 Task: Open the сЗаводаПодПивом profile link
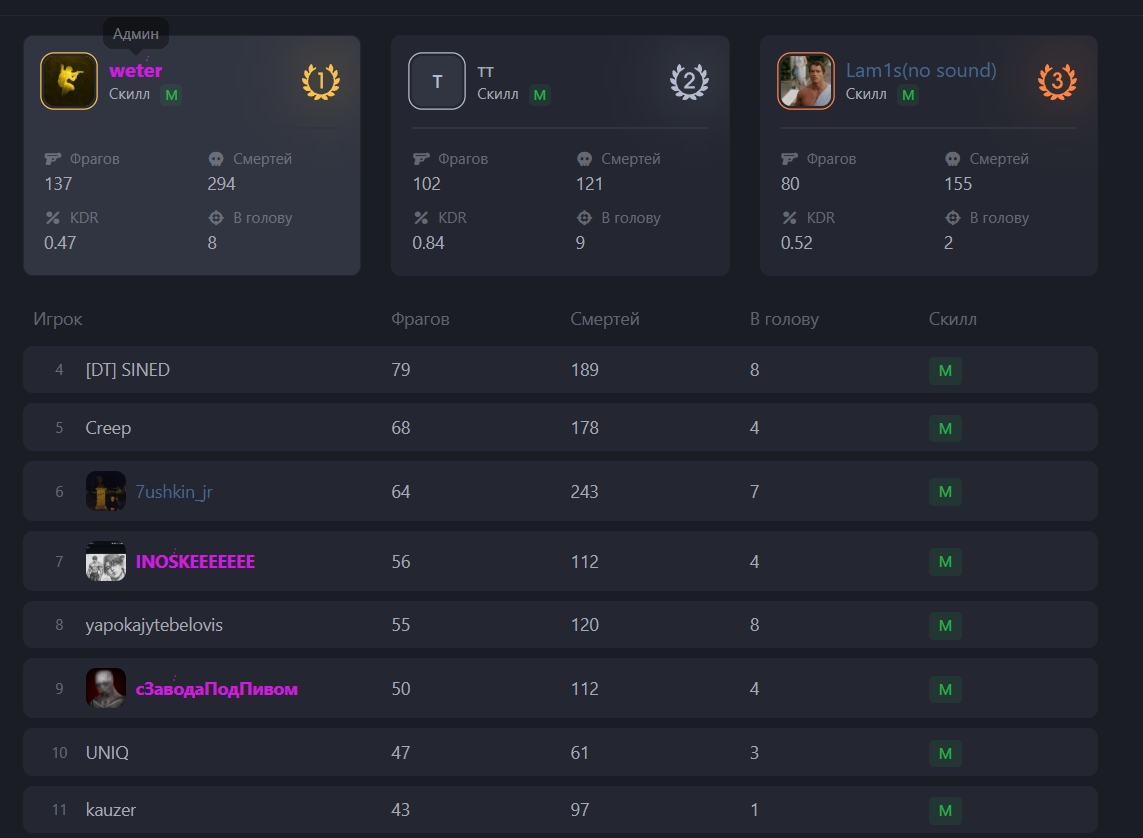(216, 689)
